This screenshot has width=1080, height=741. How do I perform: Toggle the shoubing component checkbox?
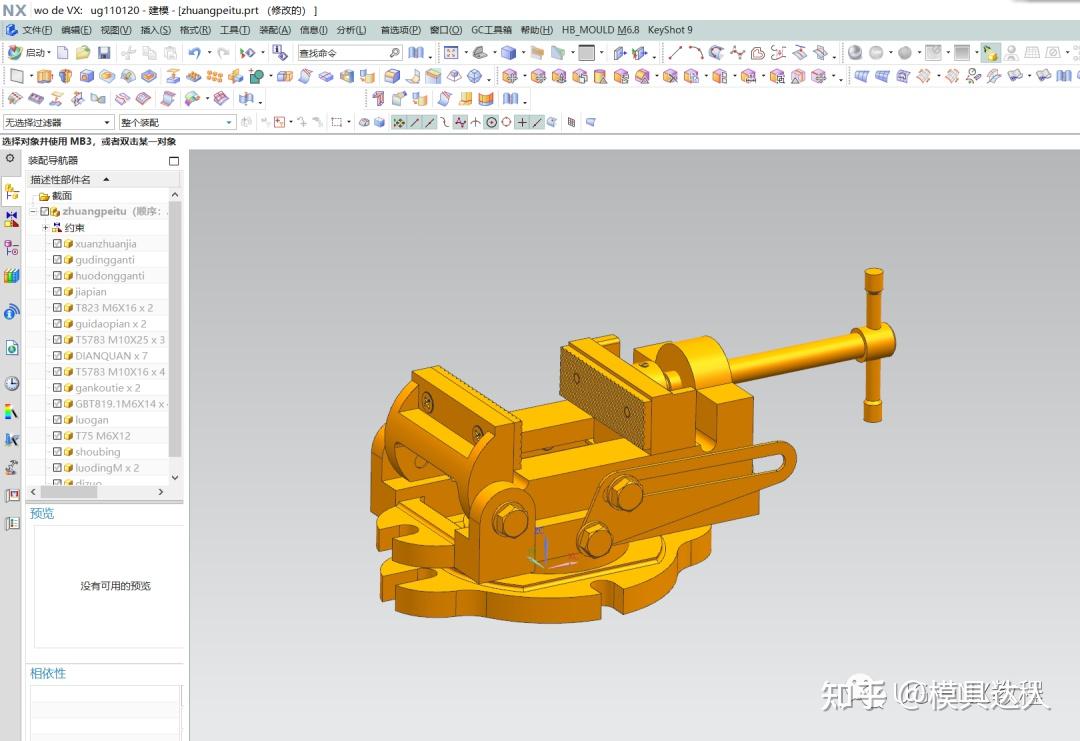pos(57,452)
